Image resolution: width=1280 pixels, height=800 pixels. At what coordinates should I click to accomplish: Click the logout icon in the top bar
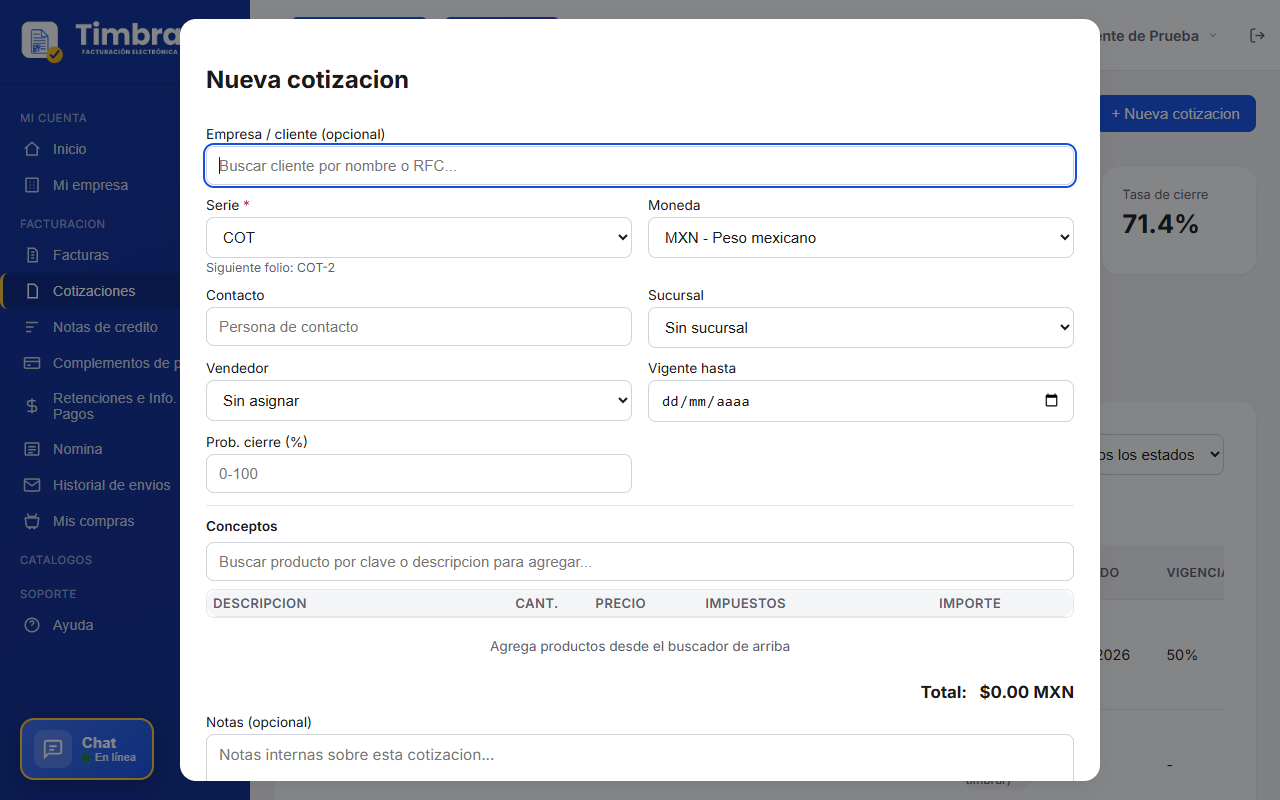pos(1257,36)
